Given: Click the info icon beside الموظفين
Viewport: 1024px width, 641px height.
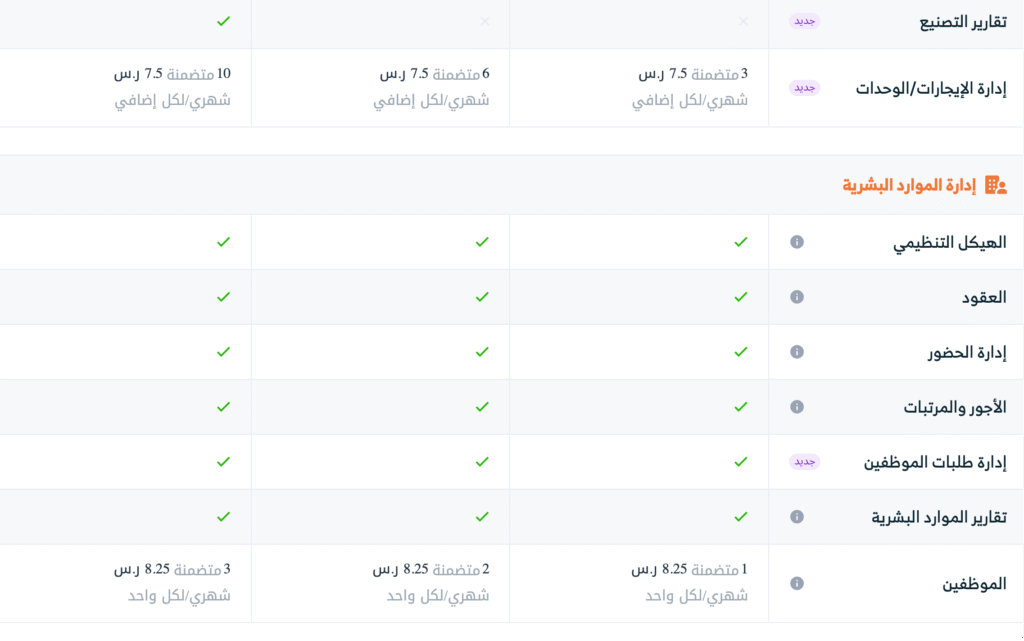Looking at the screenshot, I should (x=797, y=583).
